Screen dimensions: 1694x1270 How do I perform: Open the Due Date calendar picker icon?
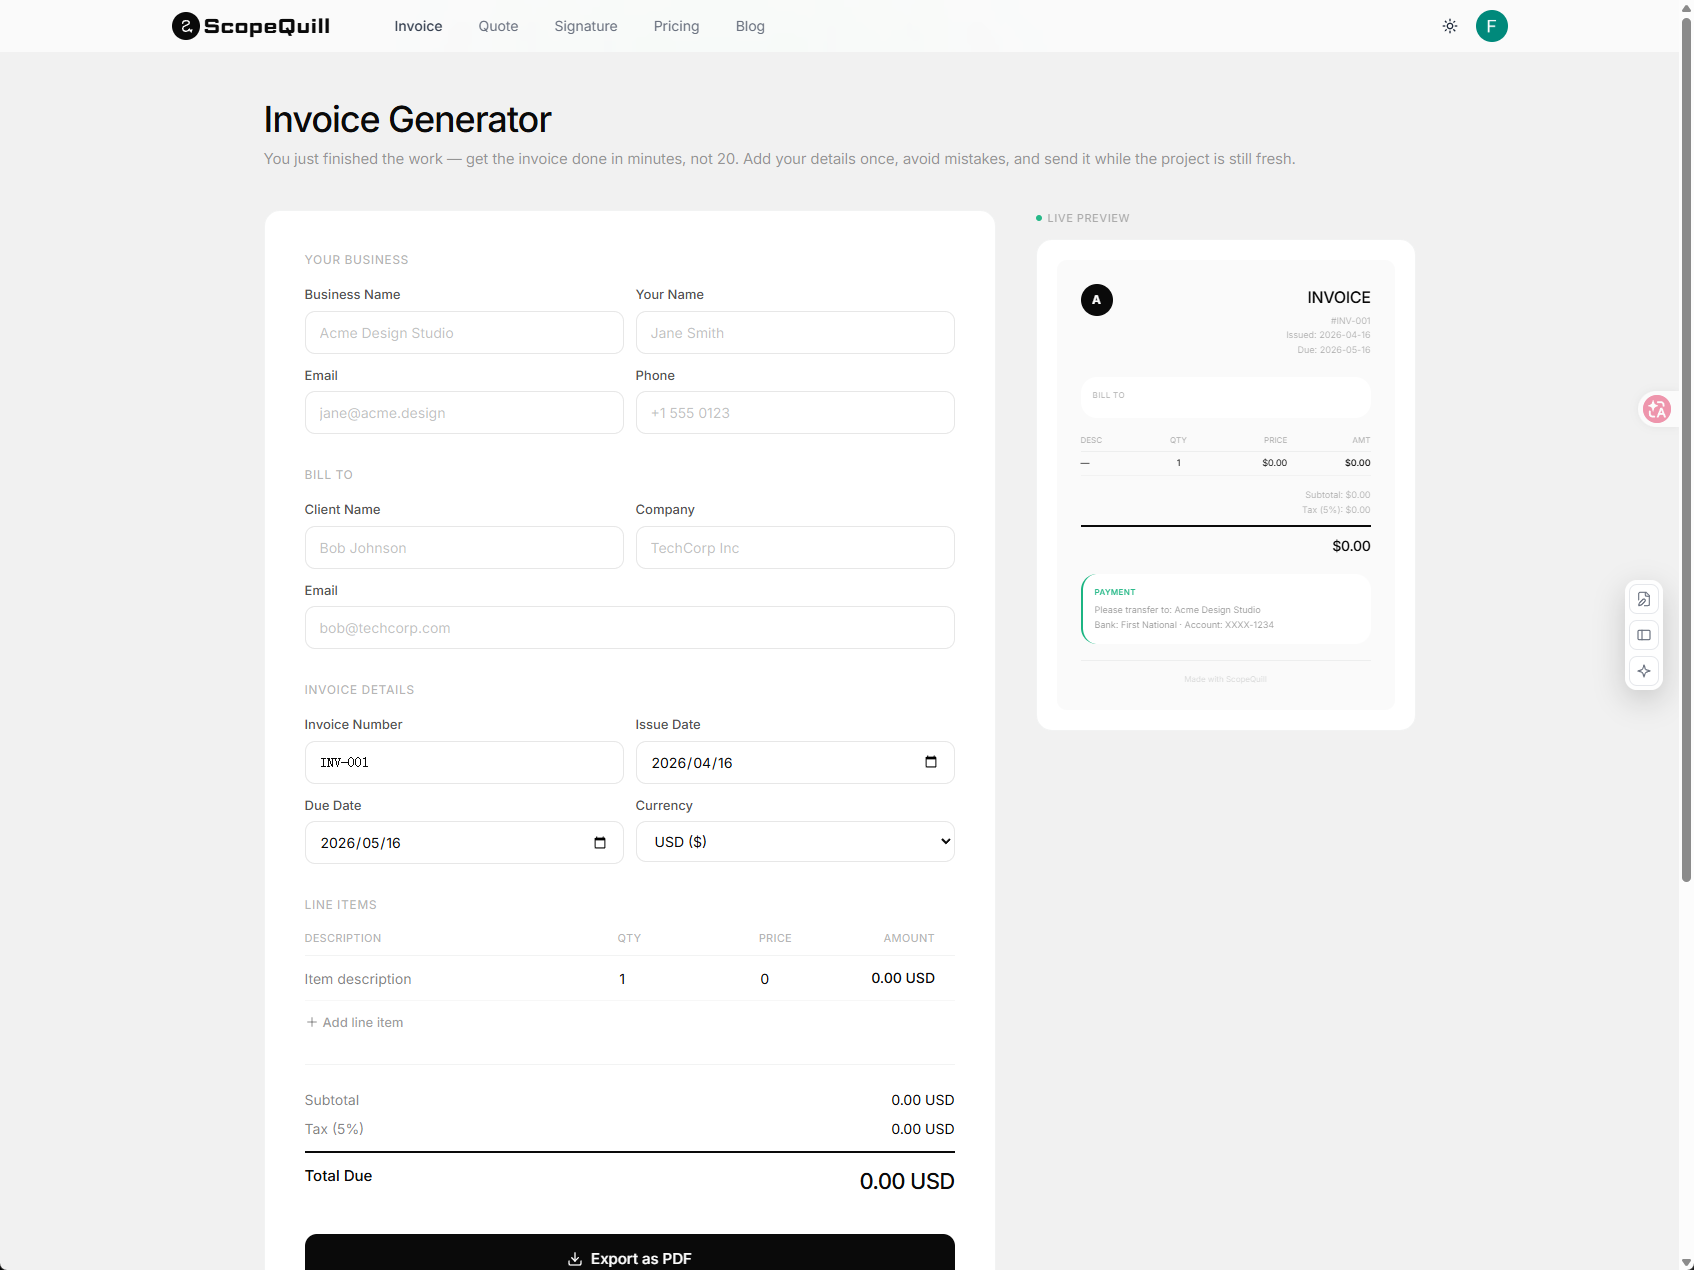pos(600,843)
